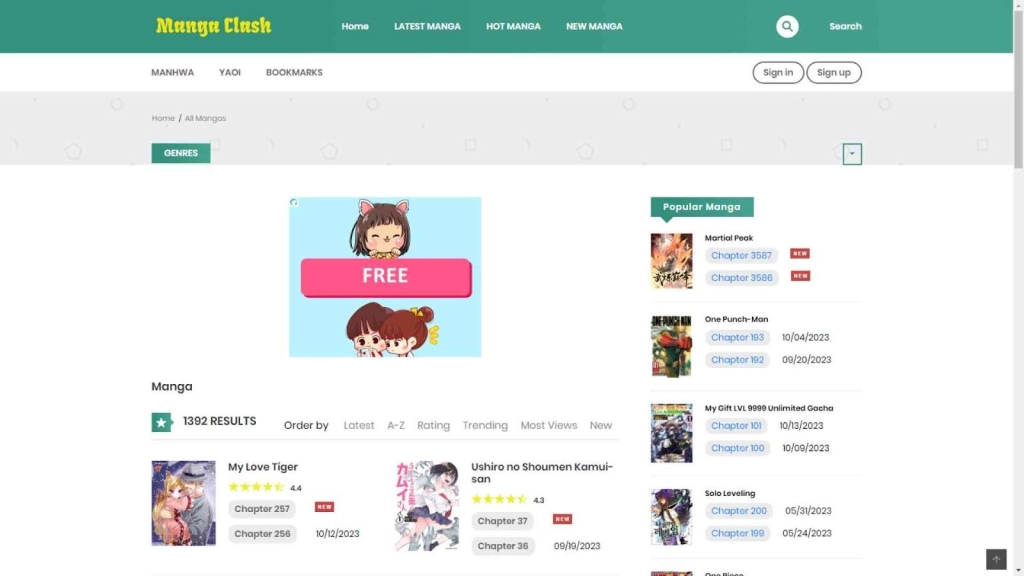The image size is (1024, 576).
Task: Click the Sign in button
Action: pos(778,72)
